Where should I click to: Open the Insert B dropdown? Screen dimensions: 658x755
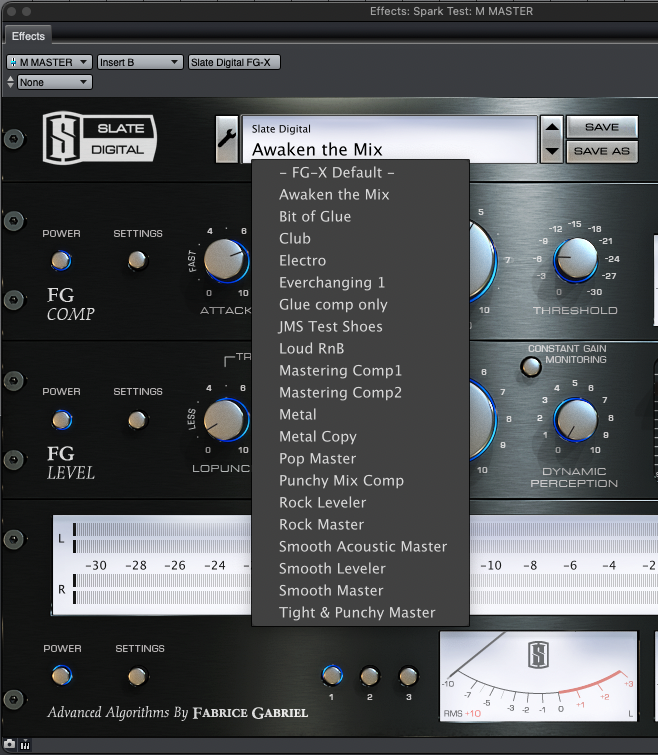click(x=140, y=62)
